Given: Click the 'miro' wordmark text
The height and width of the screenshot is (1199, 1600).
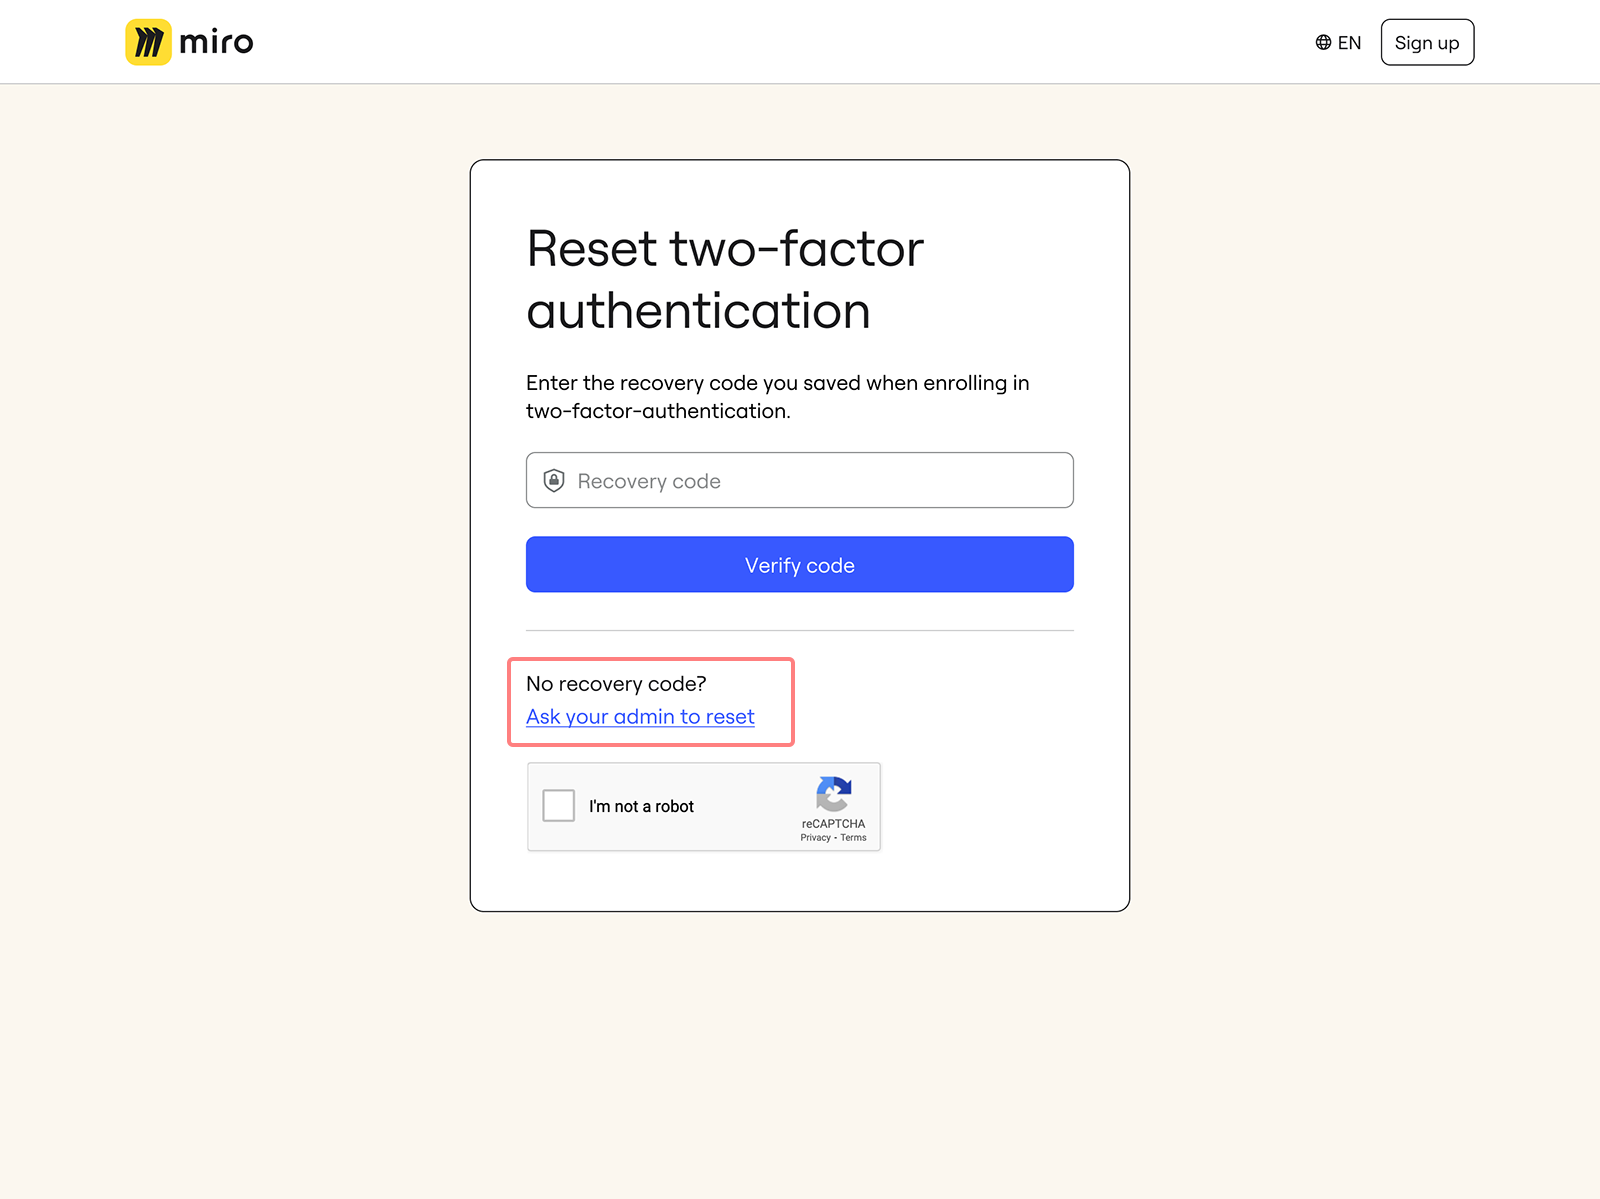Looking at the screenshot, I should [x=214, y=41].
